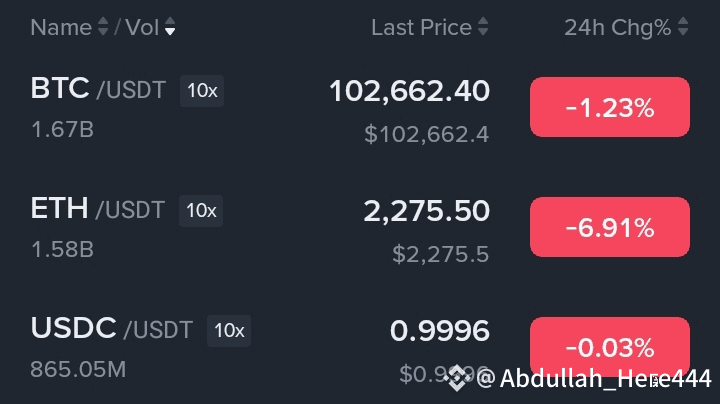Viewport: 720px width, 404px height.
Task: Sort by 24h Chg% header
Action: coord(617,27)
